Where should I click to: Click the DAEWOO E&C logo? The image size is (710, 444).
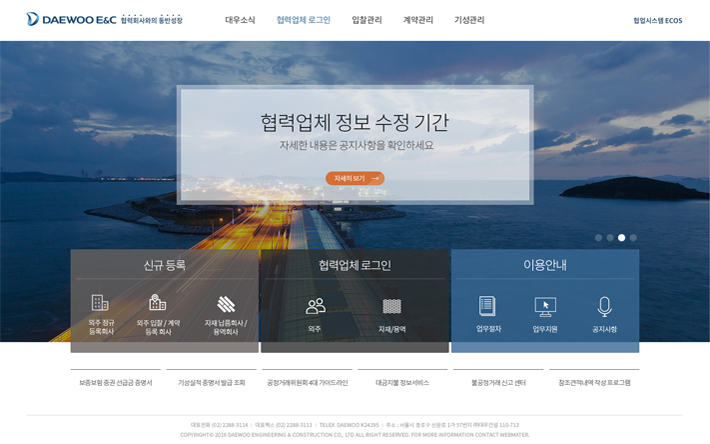72,19
